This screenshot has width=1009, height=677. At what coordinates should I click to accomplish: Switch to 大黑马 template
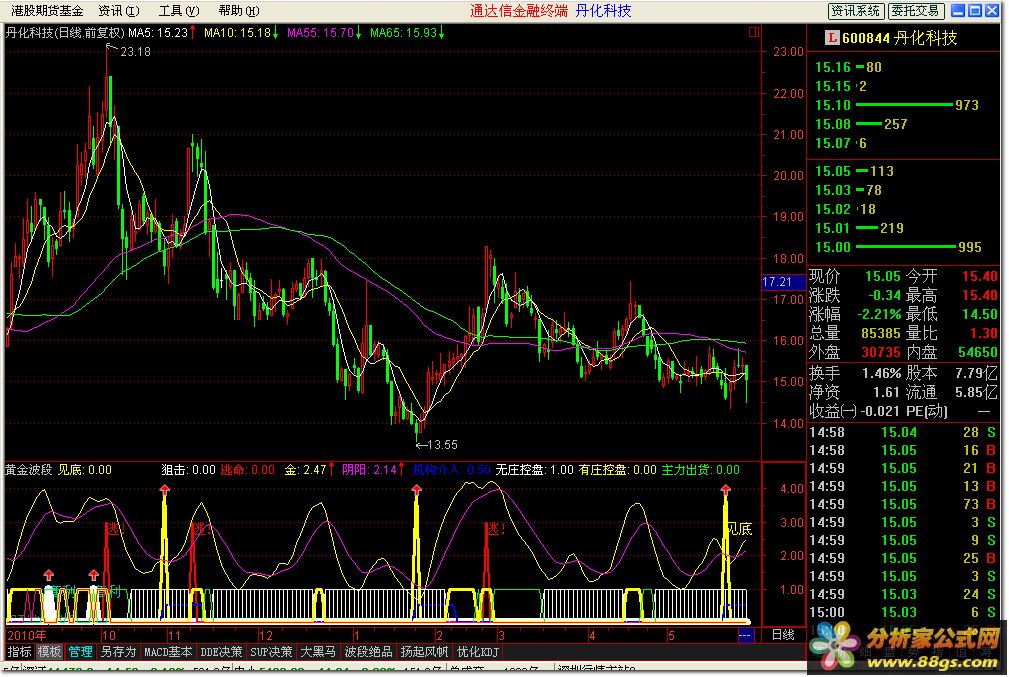(318, 652)
